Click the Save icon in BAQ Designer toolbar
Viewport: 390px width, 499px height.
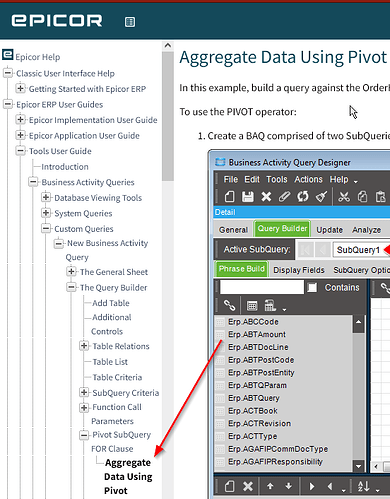click(x=247, y=196)
